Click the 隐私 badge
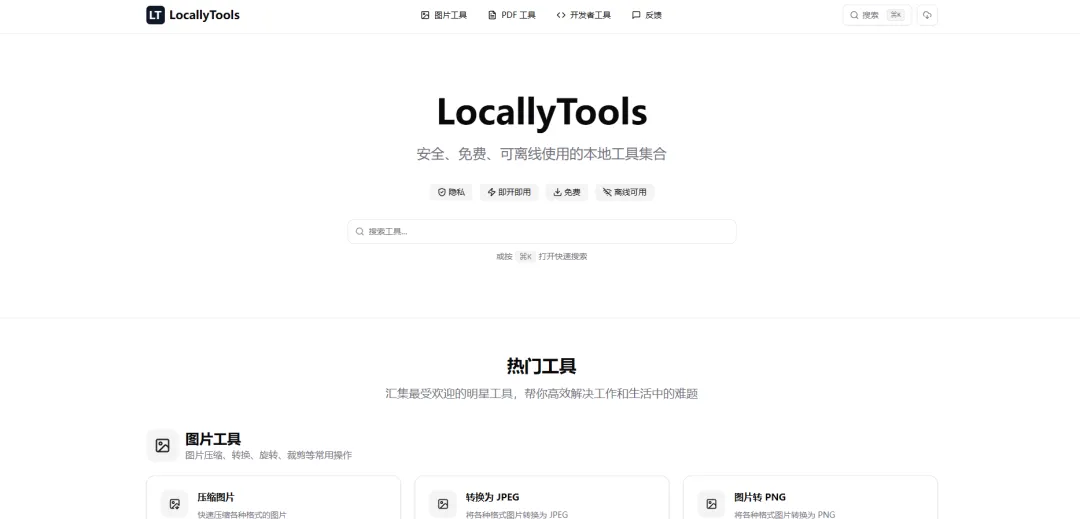The height and width of the screenshot is (519, 1080). [x=451, y=192]
